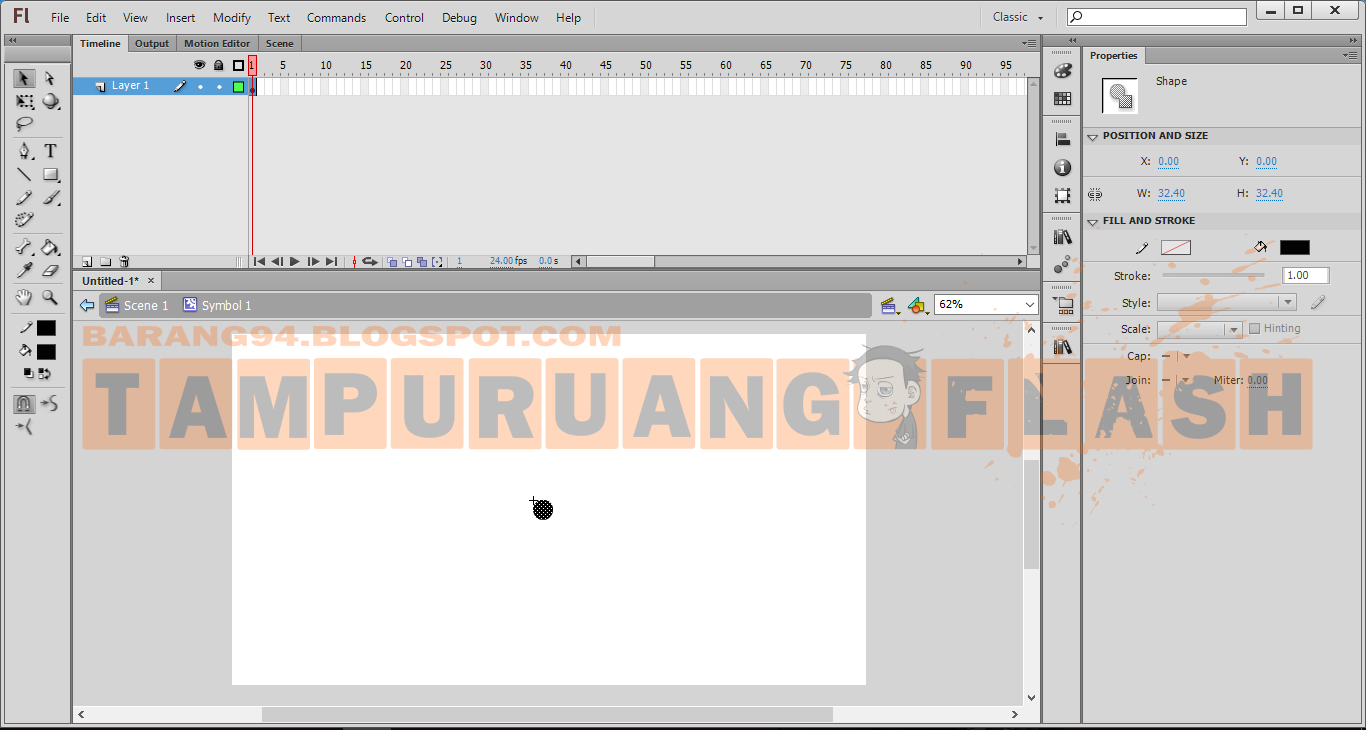This screenshot has width=1366, height=730.
Task: Reset to black and white colors
Action: [x=29, y=374]
